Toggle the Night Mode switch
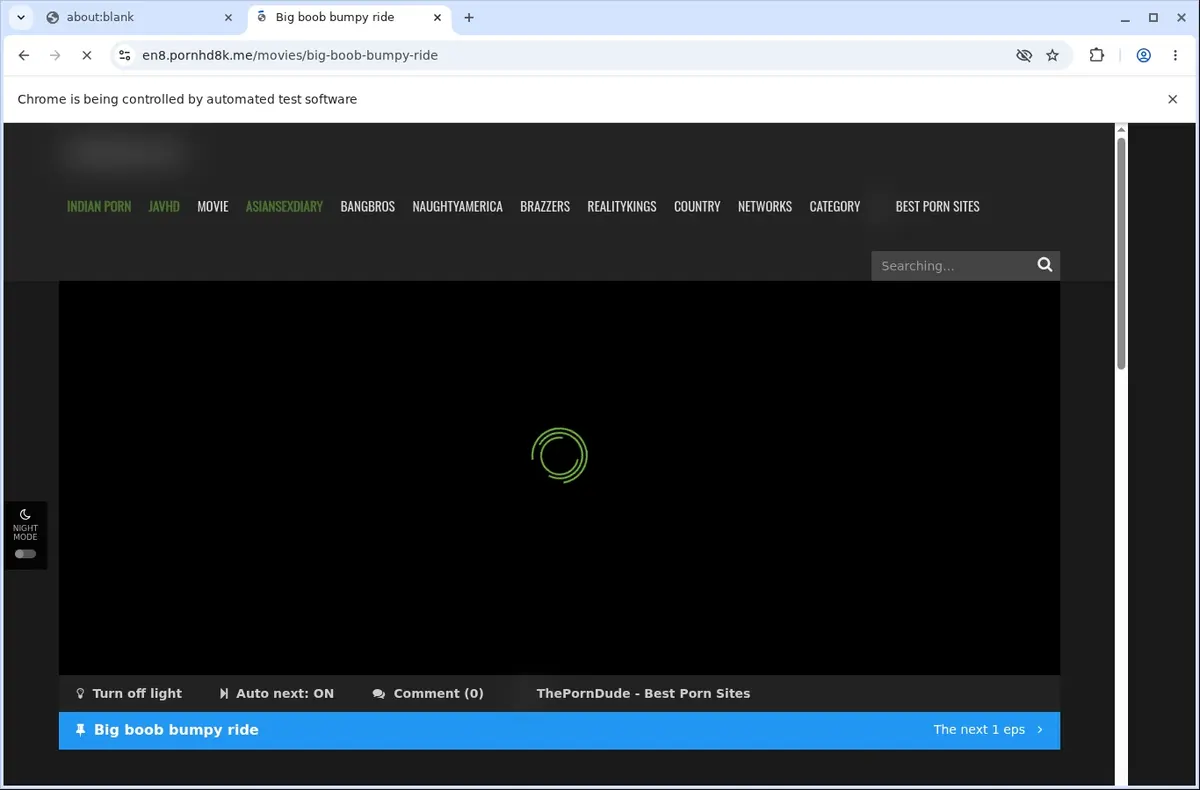Screen dimensions: 1200x790 25,554
